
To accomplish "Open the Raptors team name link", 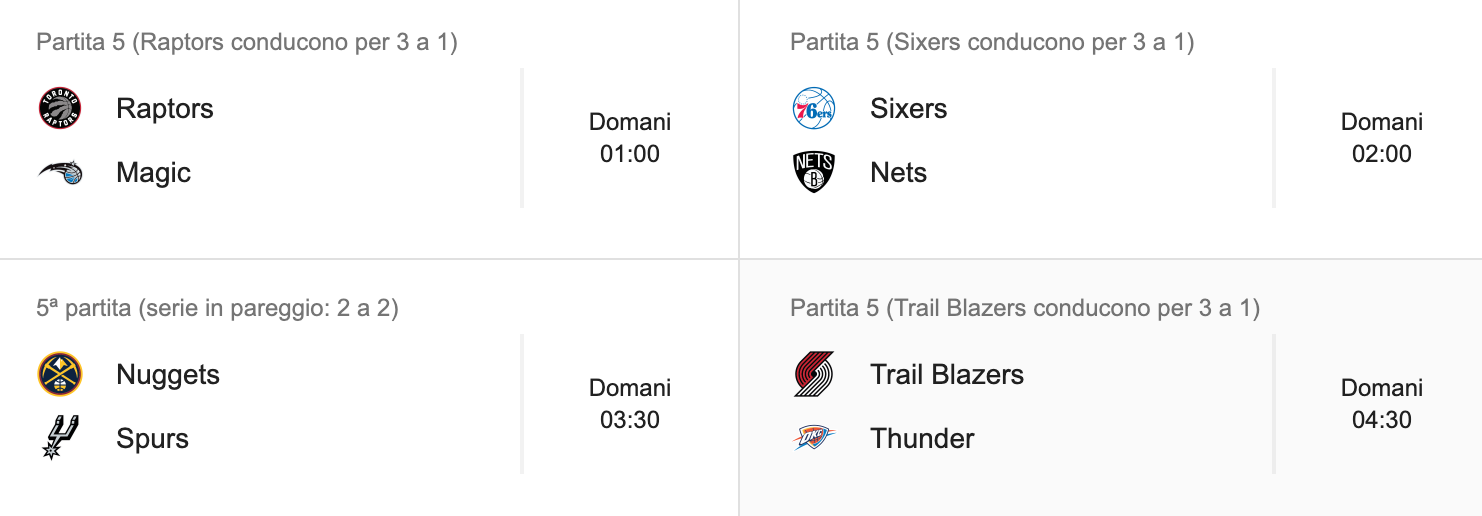I will 165,108.
